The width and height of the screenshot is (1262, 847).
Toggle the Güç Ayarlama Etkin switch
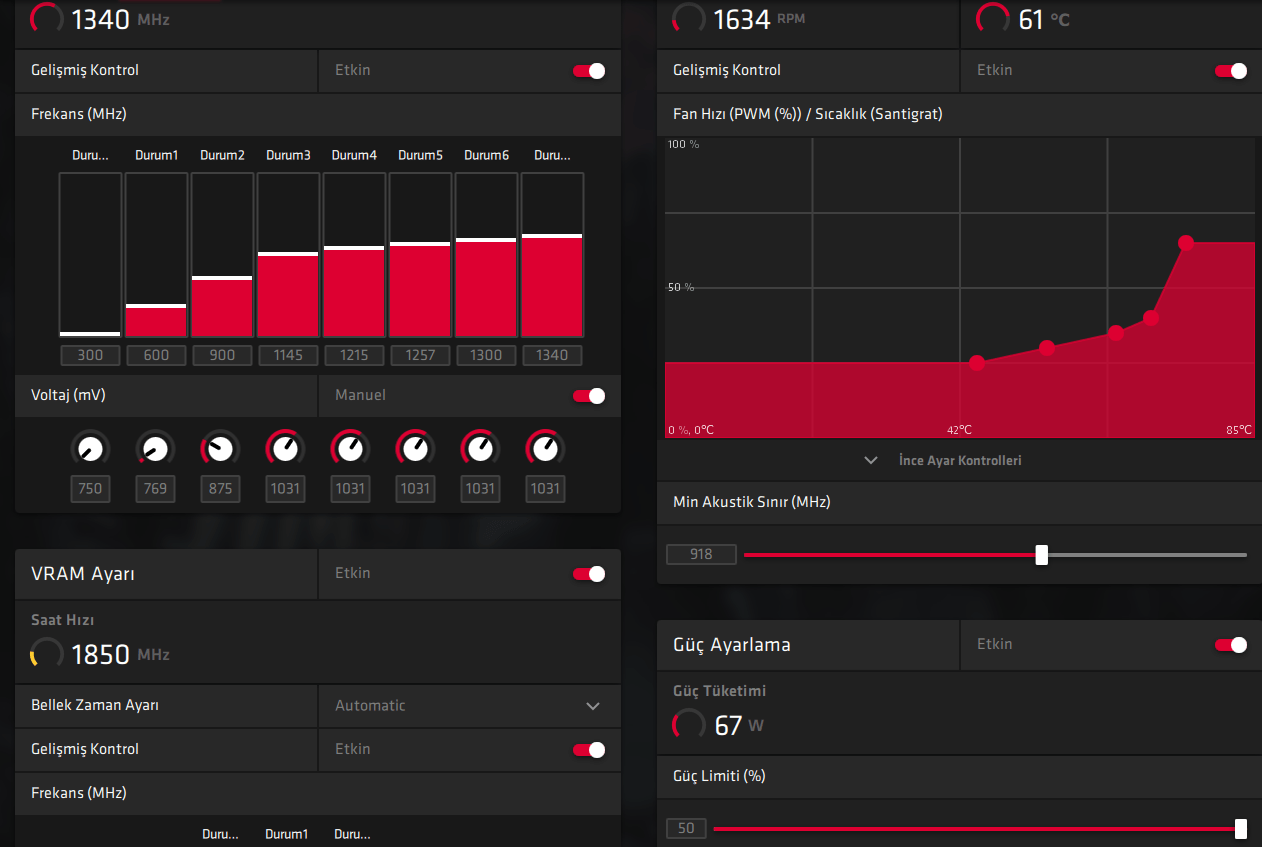pyautogui.click(x=1231, y=645)
